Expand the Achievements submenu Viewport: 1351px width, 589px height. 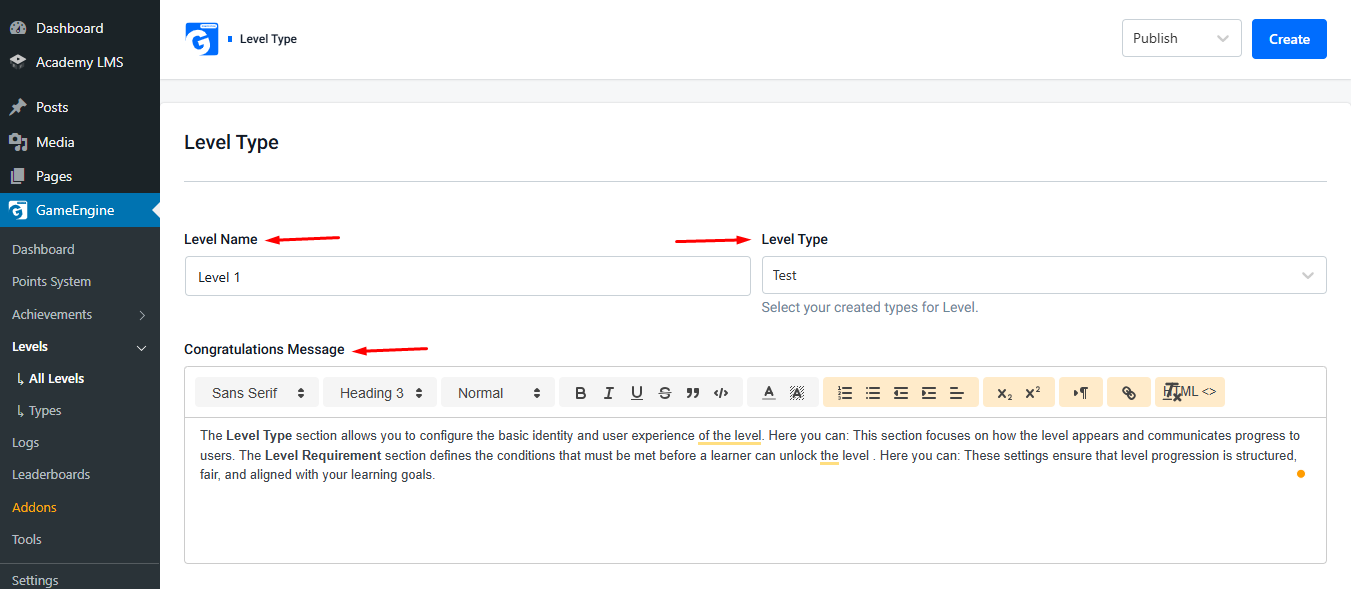(142, 315)
